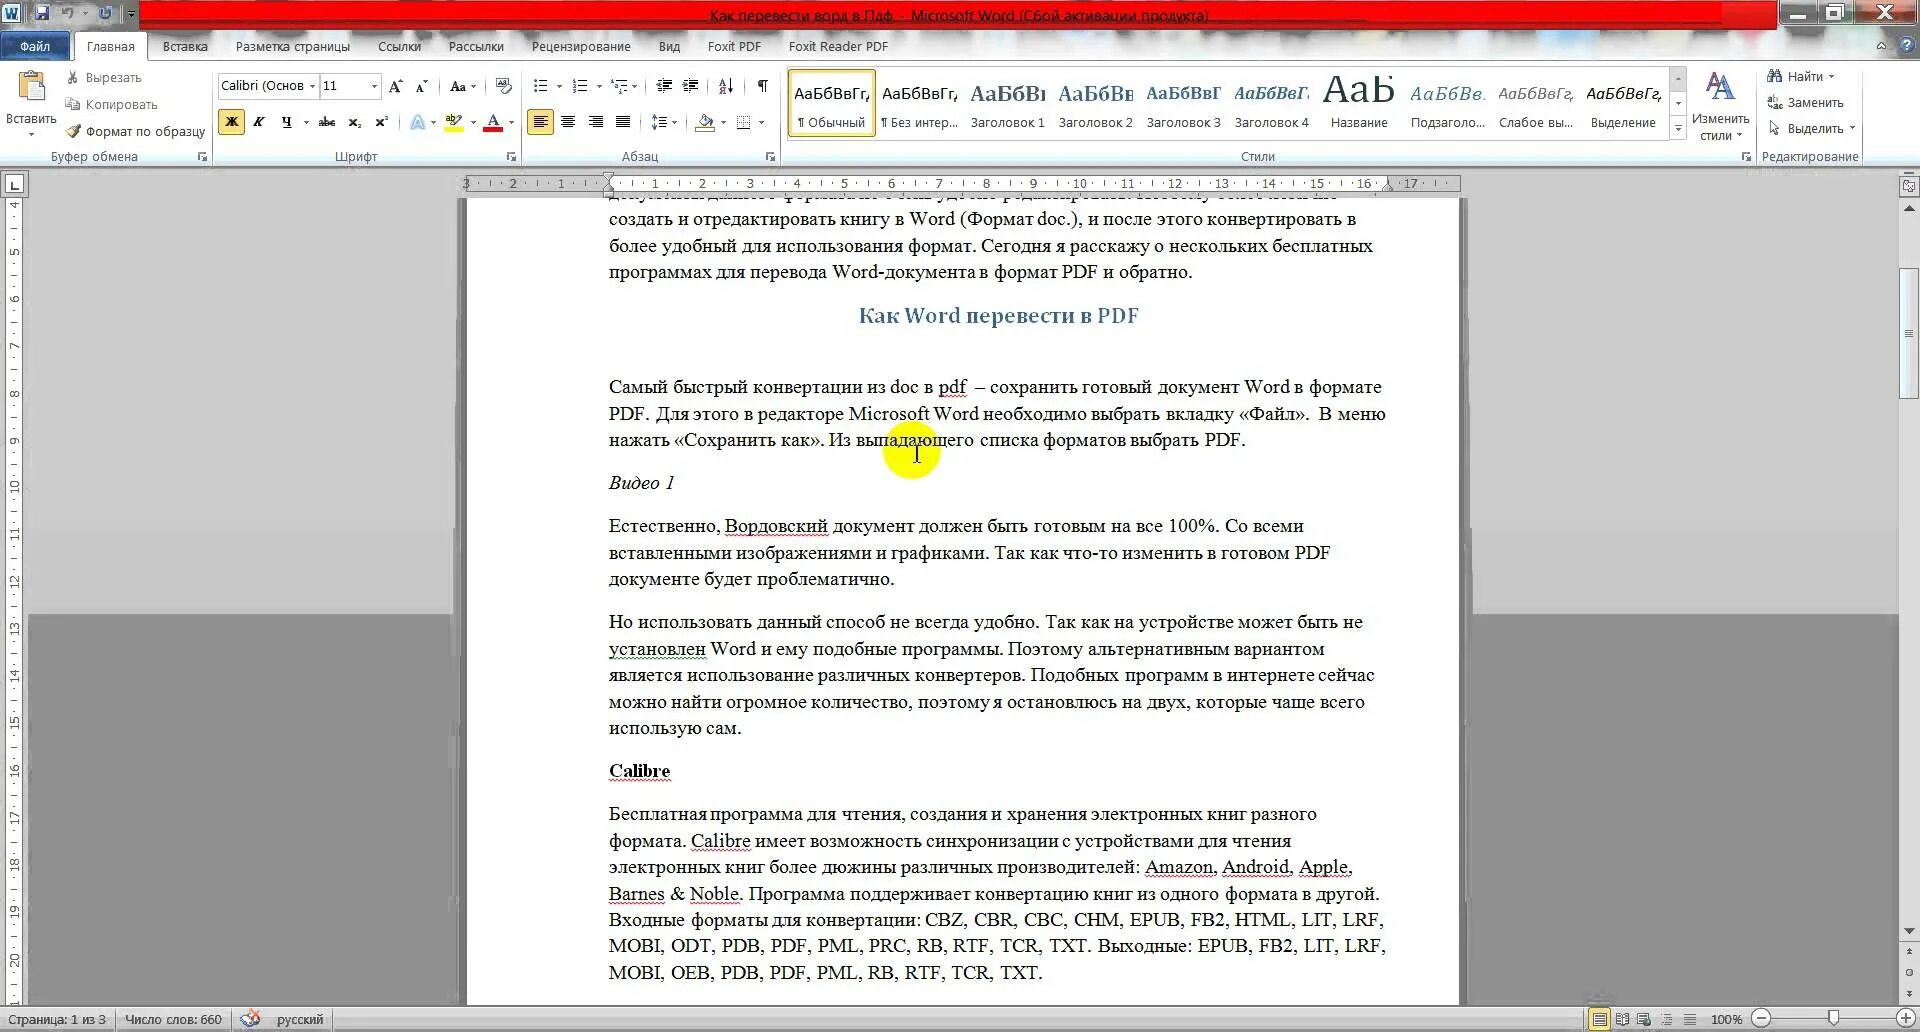Clear formatting with the eraser icon
Viewport: 1920px width, 1032px height.
pyautogui.click(x=503, y=86)
